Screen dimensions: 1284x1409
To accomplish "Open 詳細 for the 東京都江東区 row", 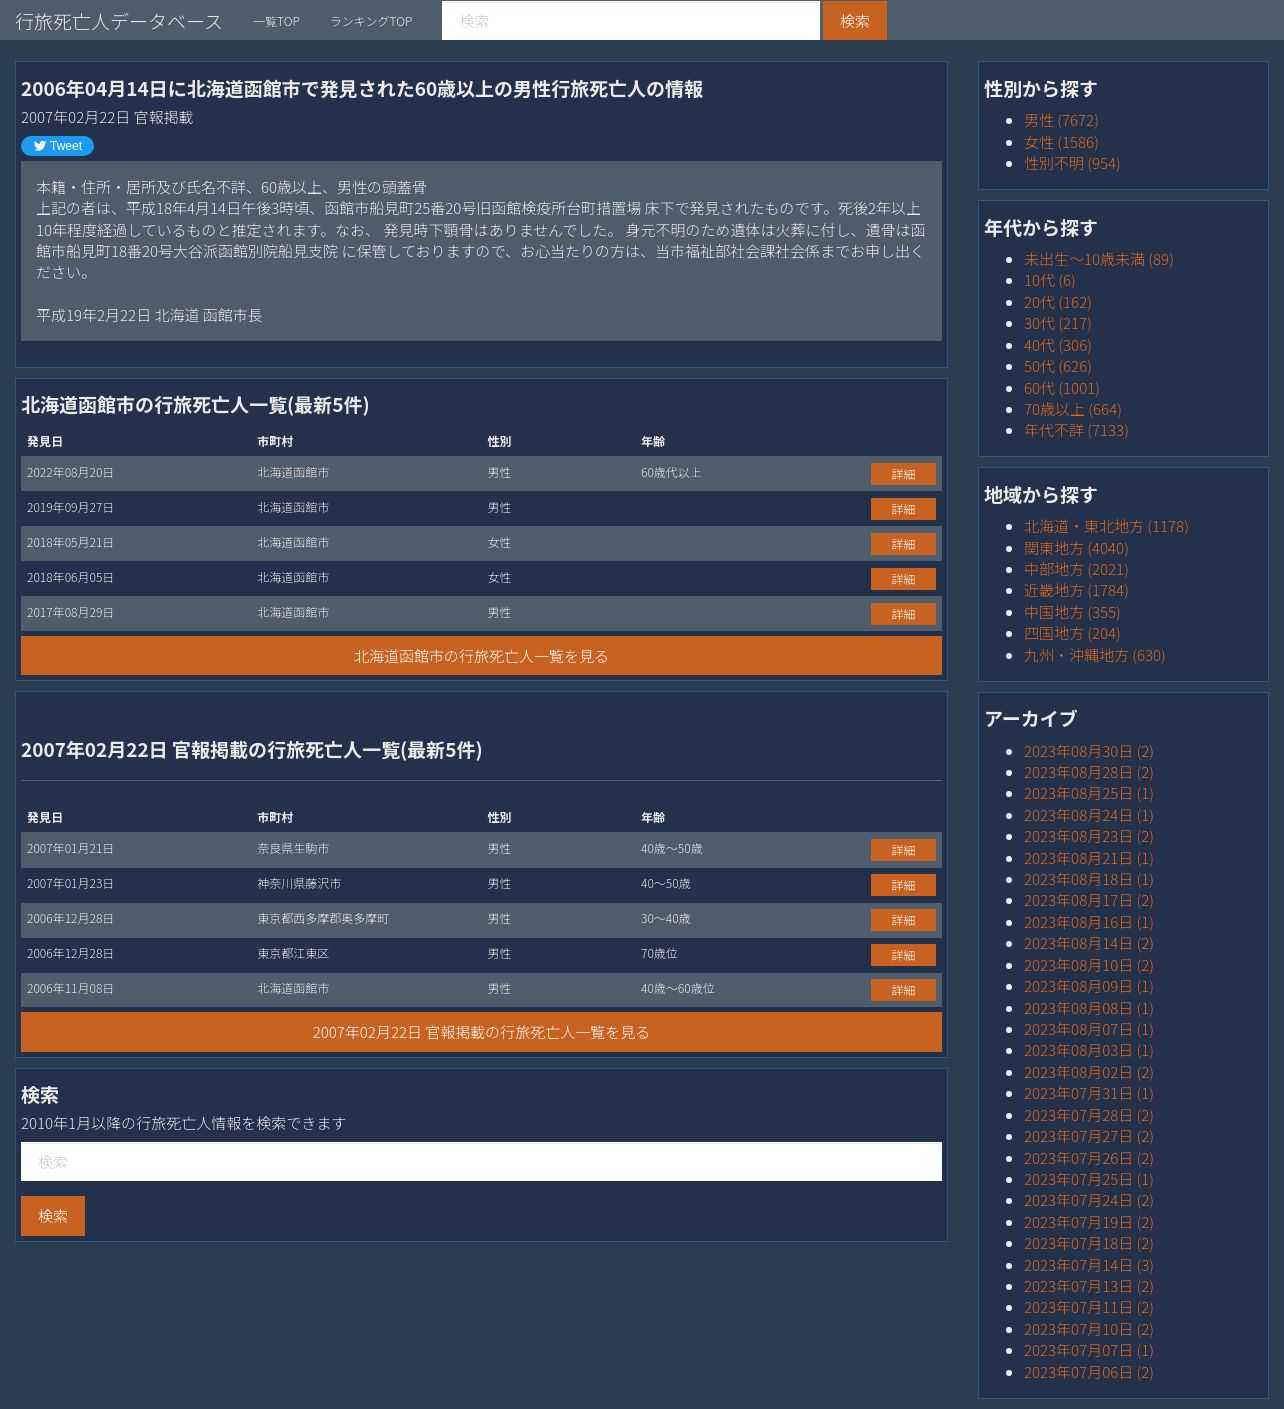I will [903, 955].
